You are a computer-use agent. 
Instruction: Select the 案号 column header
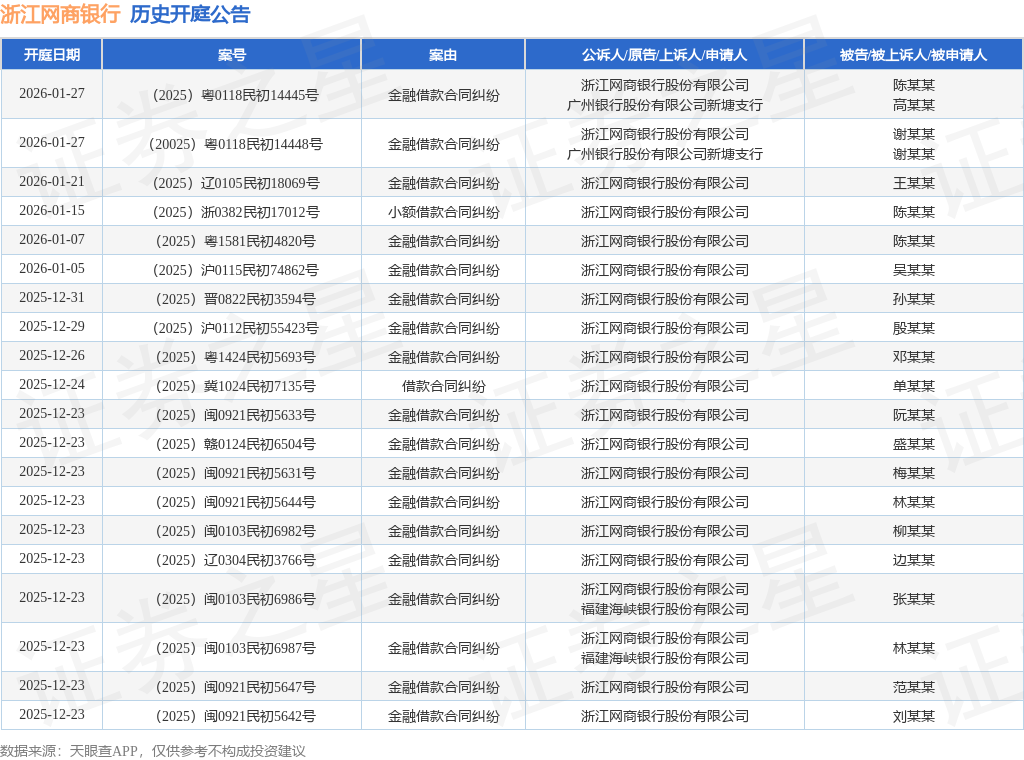(x=232, y=55)
